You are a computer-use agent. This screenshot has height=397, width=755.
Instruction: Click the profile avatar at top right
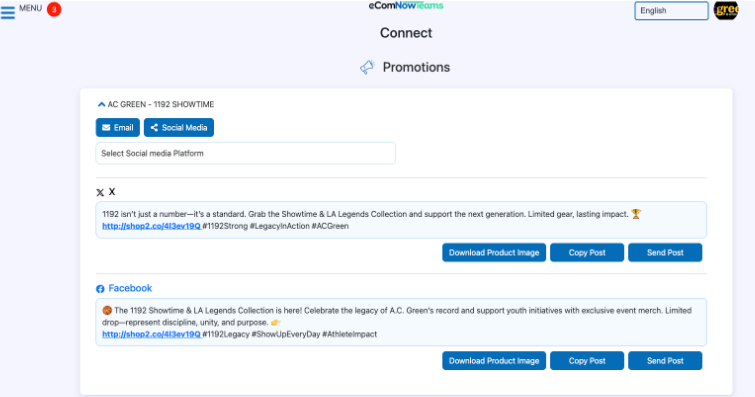tap(726, 10)
